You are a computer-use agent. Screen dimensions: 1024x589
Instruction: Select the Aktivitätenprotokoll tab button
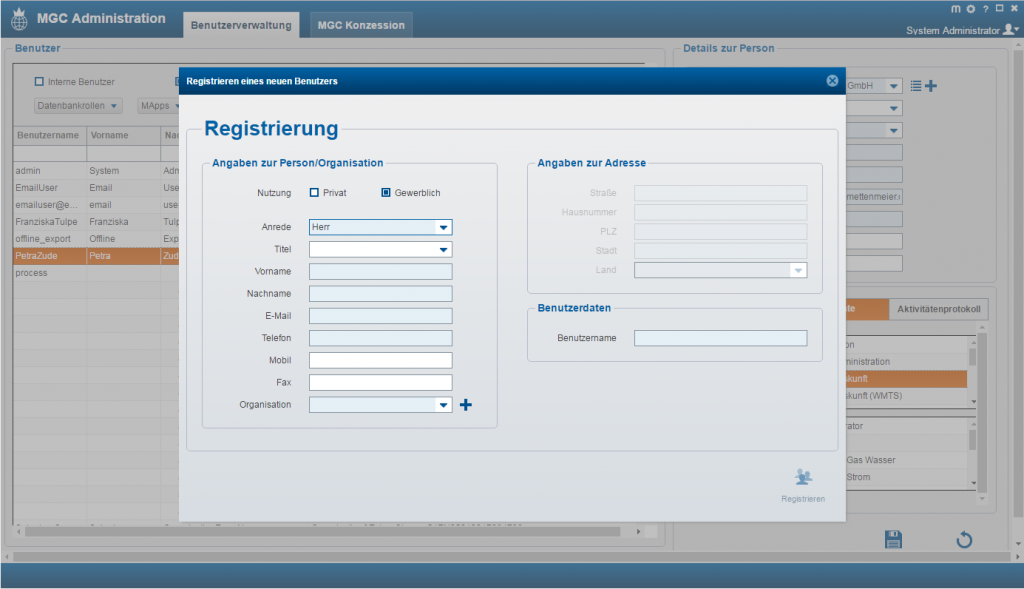(x=938, y=309)
